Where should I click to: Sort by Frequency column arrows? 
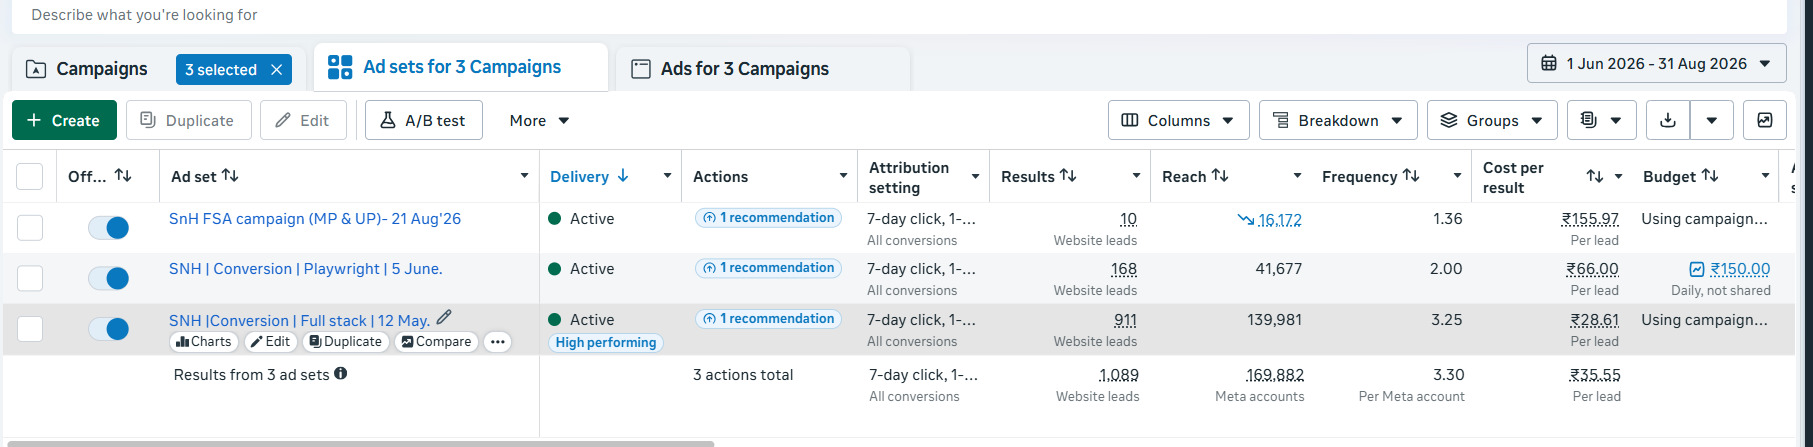coord(1411,175)
